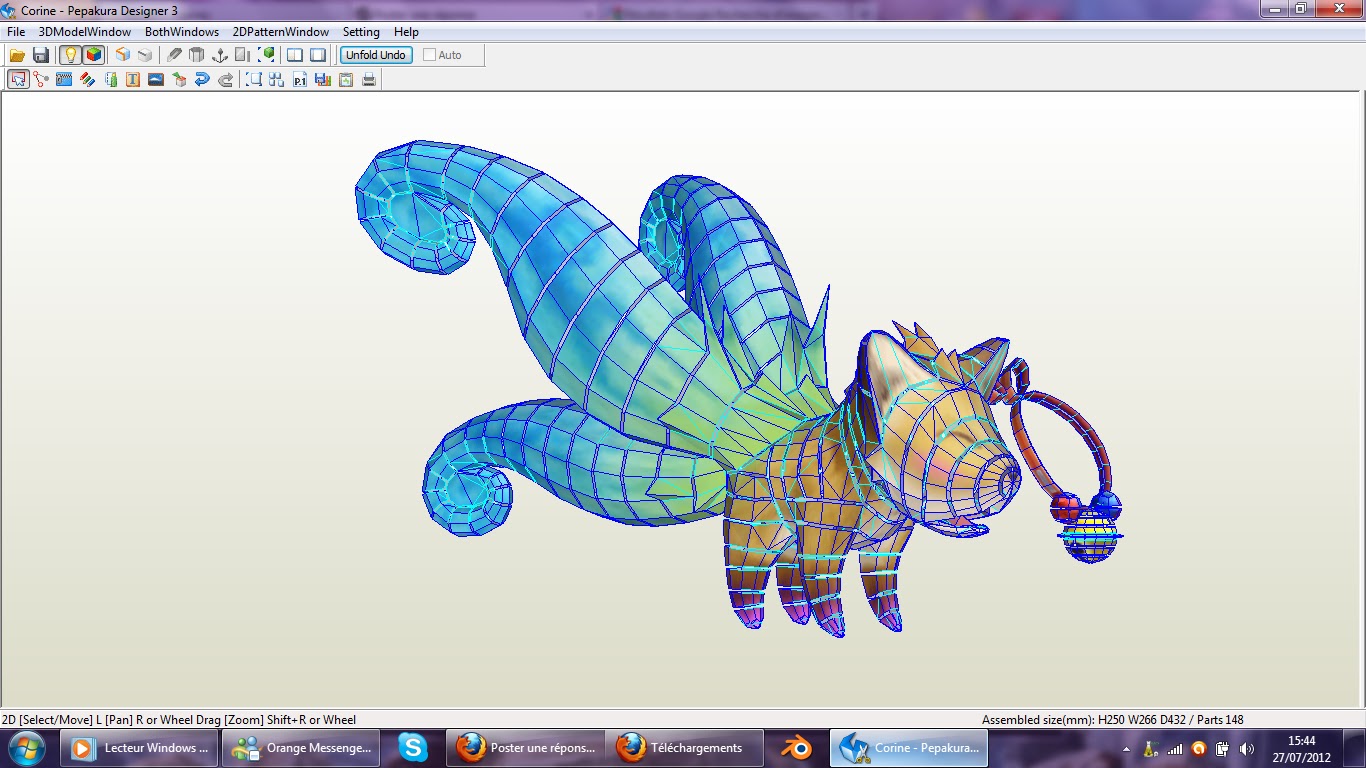
Task: Click the floppy disk with color bars export icon
Action: click(x=323, y=79)
